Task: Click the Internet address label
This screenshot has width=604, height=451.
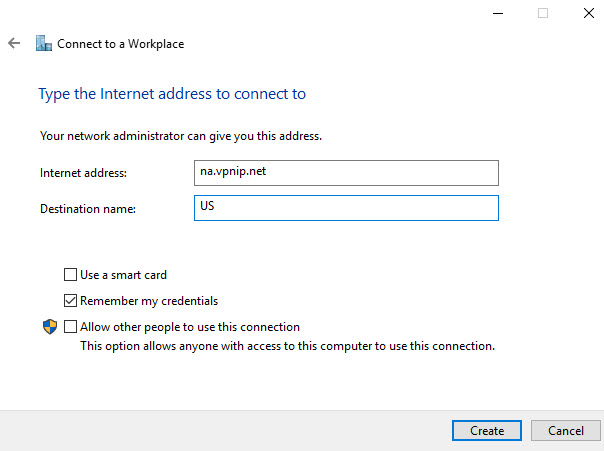Action: pyautogui.click(x=83, y=173)
